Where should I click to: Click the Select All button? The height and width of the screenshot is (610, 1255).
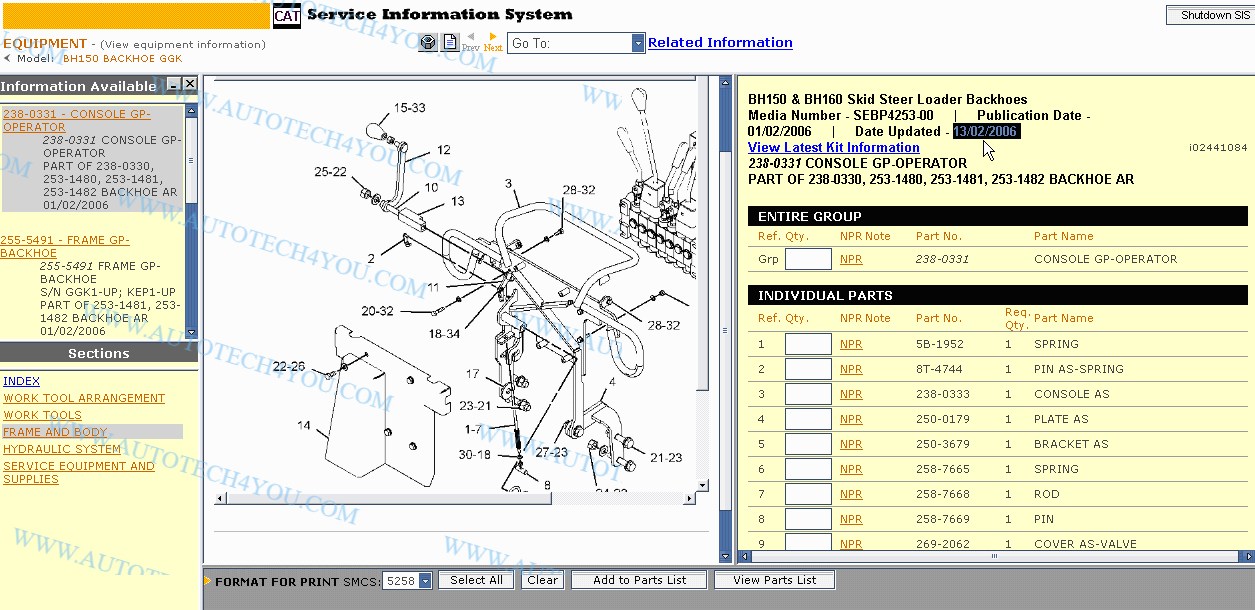click(x=476, y=580)
